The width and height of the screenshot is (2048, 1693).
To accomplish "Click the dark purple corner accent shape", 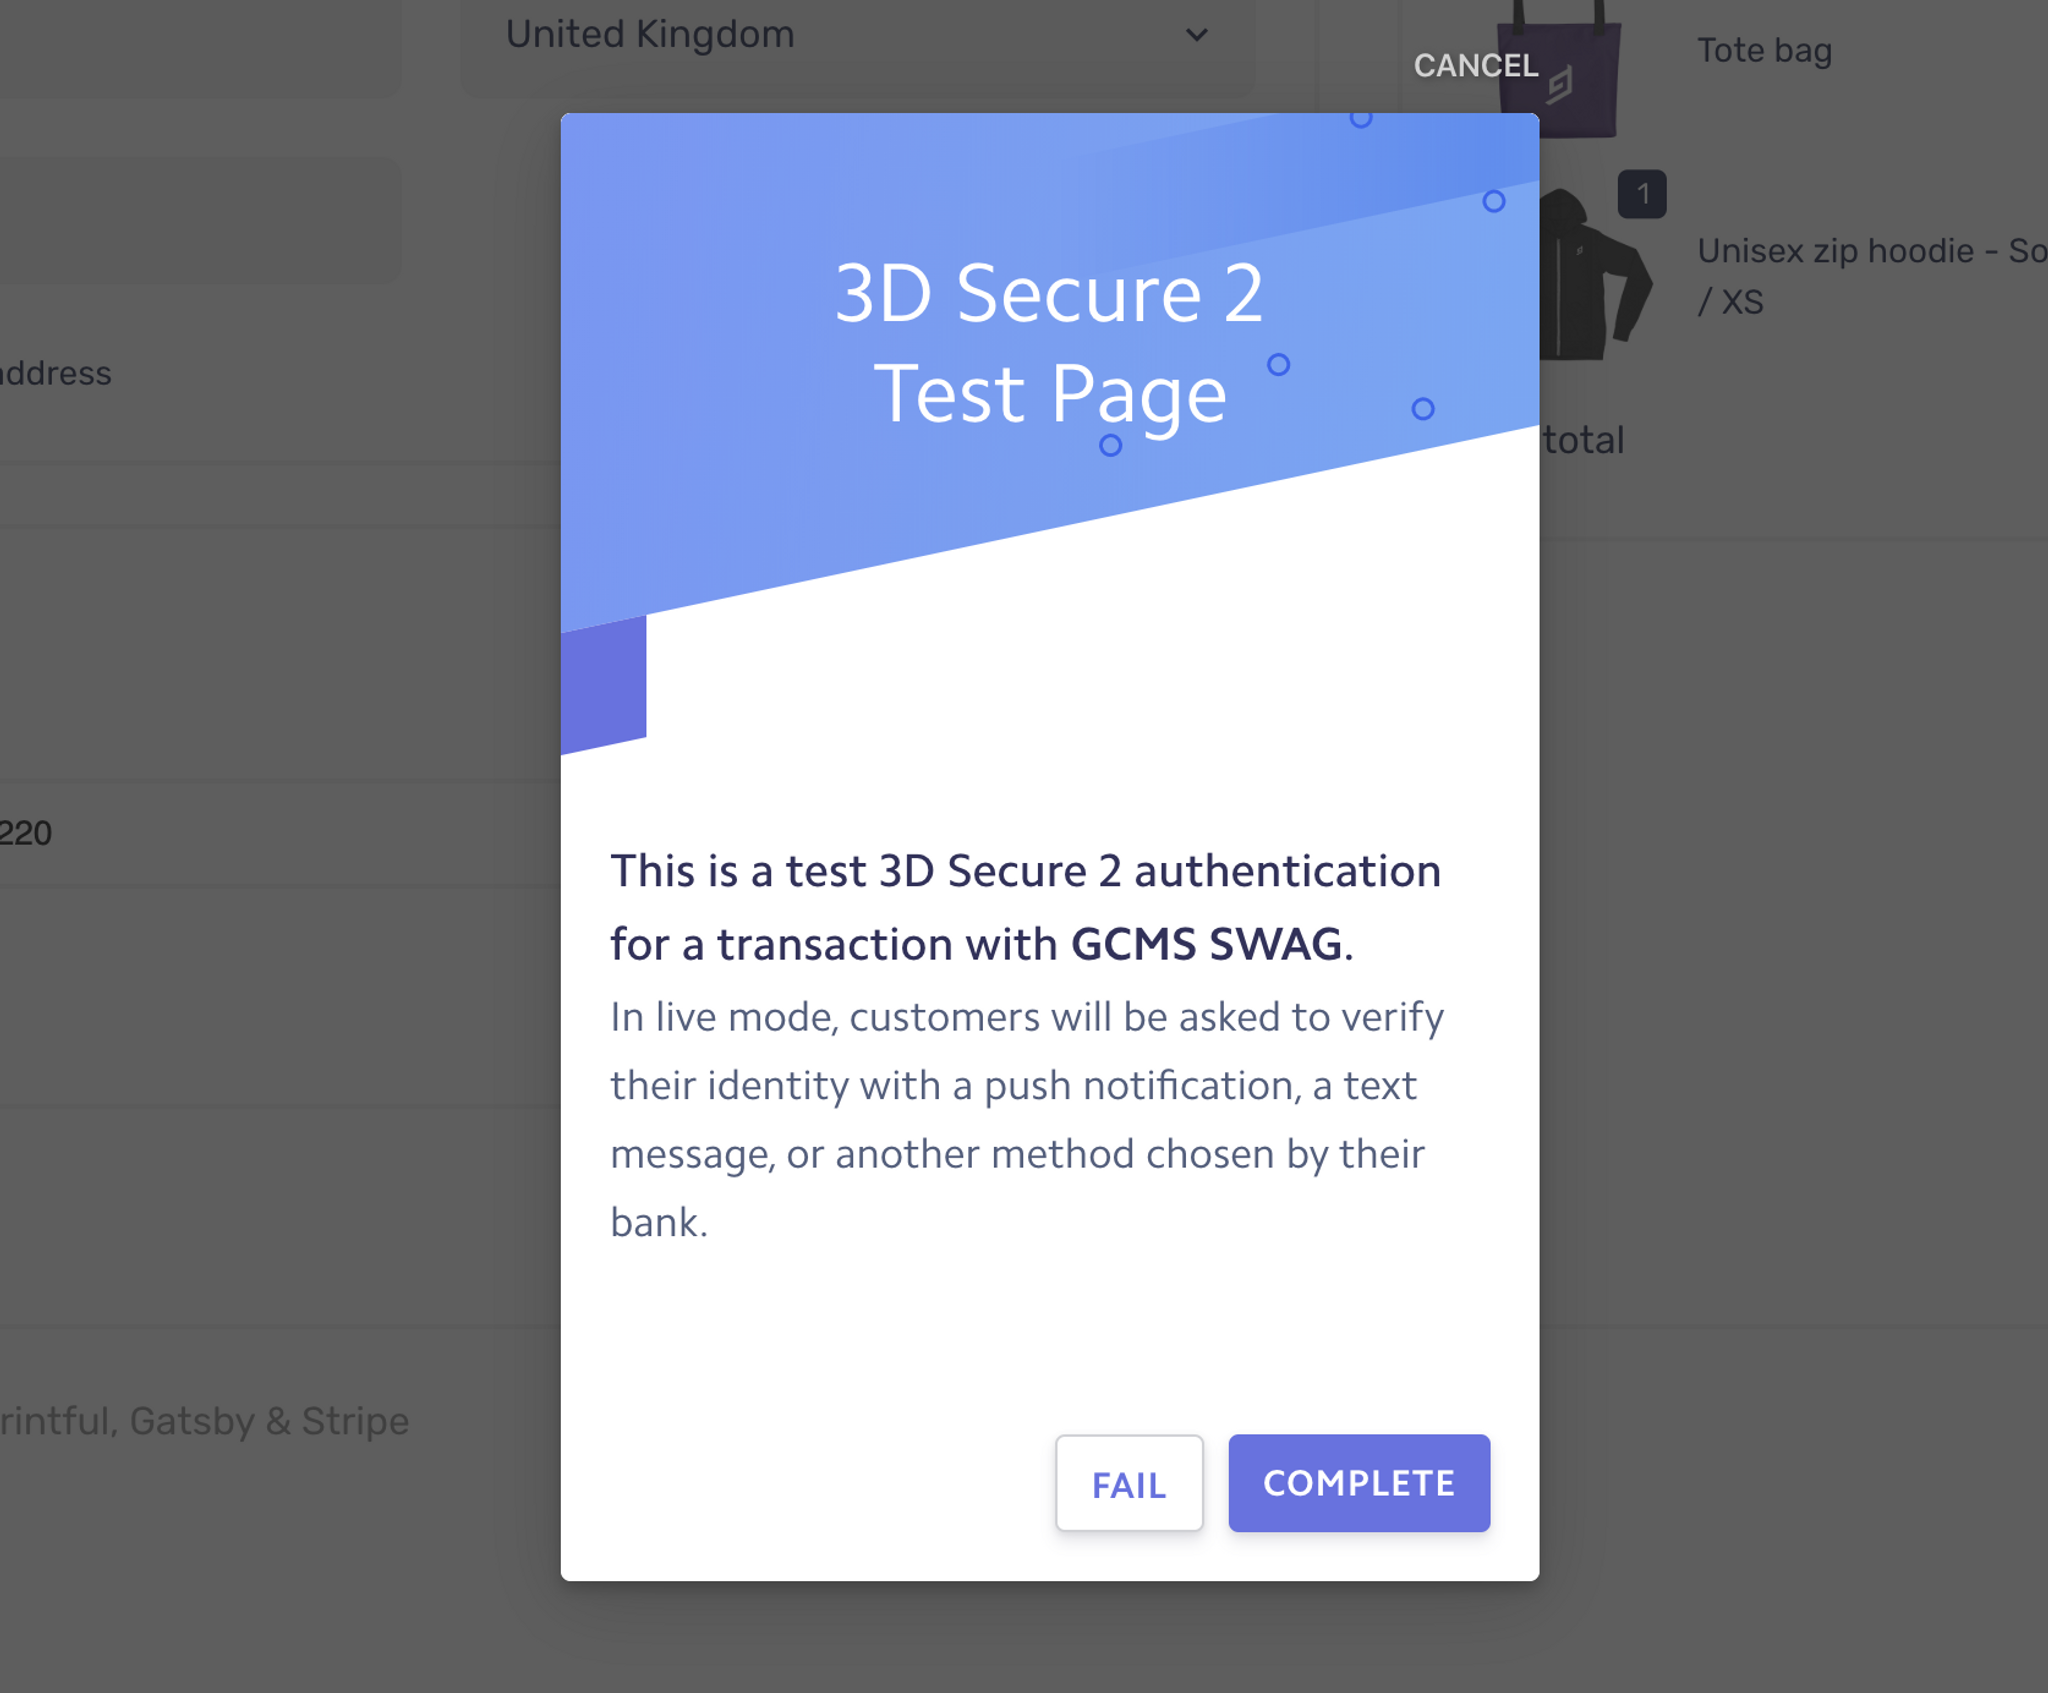I will [603, 685].
